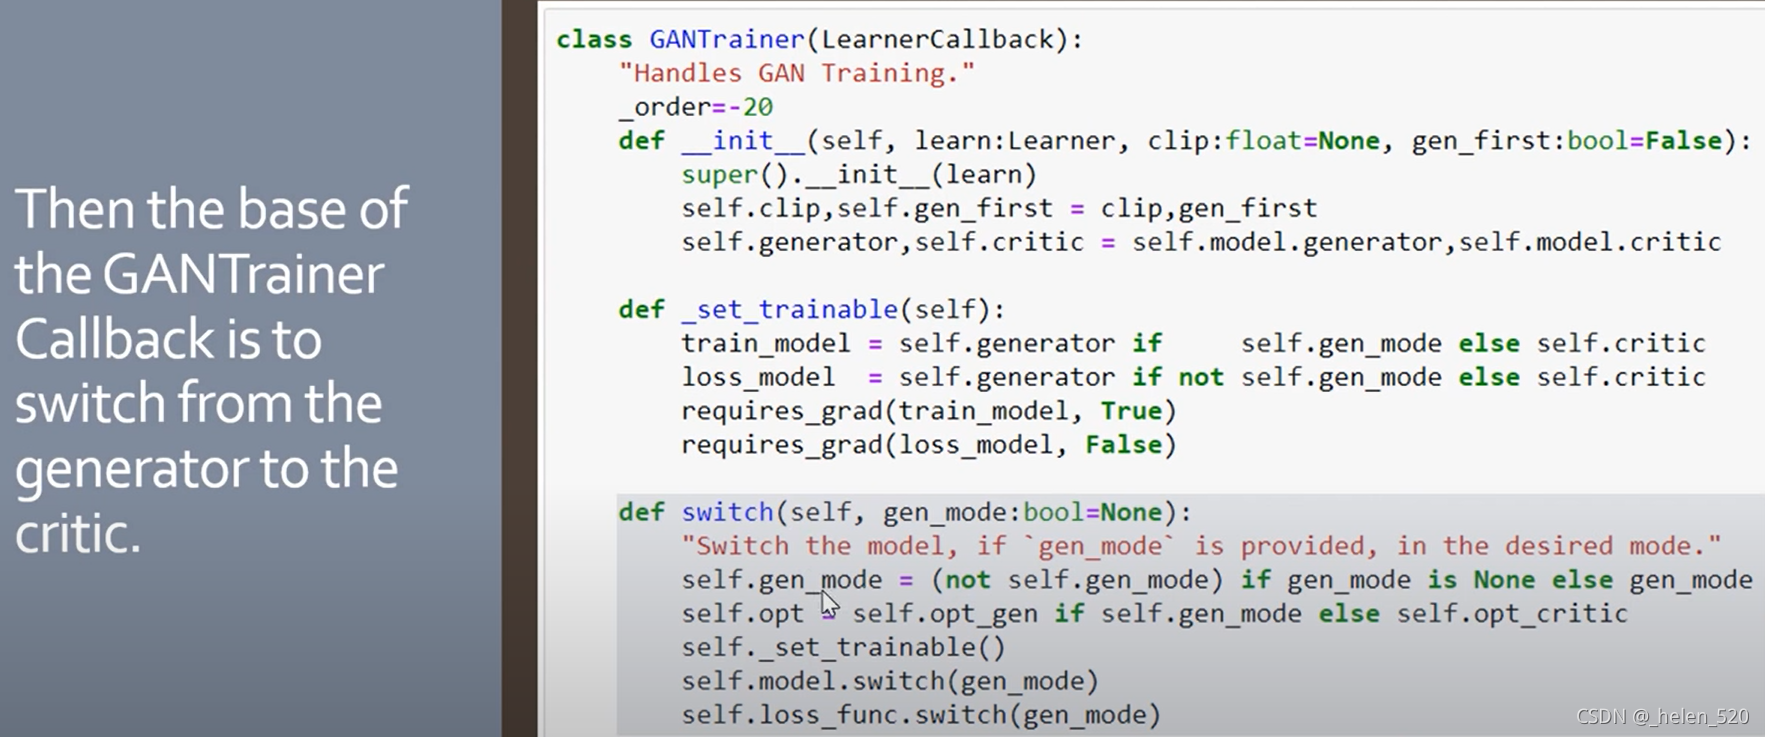The height and width of the screenshot is (737, 1765).
Task: Click the 'def switch(self, gen_mode:bool=None):' line
Action: pos(905,513)
